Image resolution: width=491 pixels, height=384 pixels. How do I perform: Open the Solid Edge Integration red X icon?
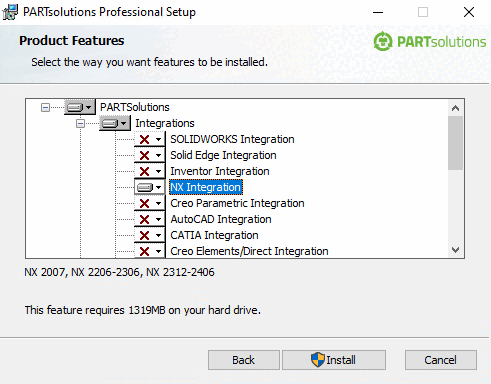coord(150,155)
